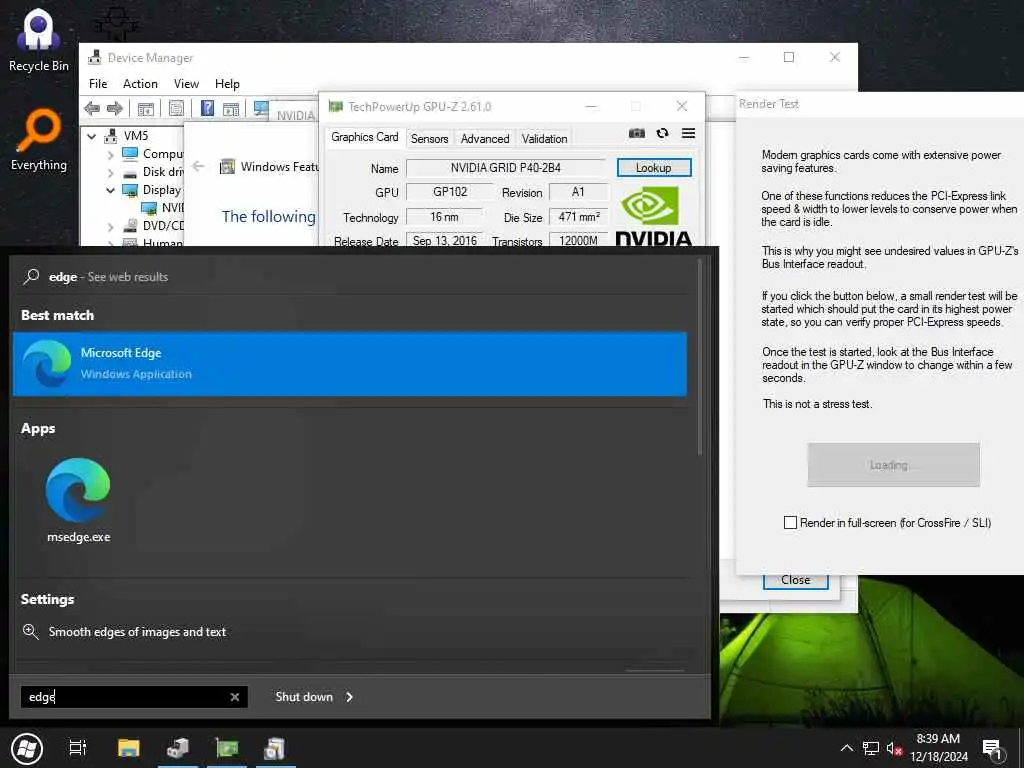Click the taskbar clock showing 8:39 AM
The height and width of the screenshot is (768, 1024).
point(938,748)
